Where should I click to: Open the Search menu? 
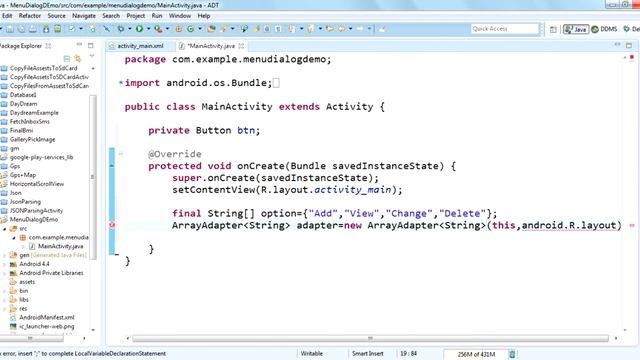coord(111,16)
